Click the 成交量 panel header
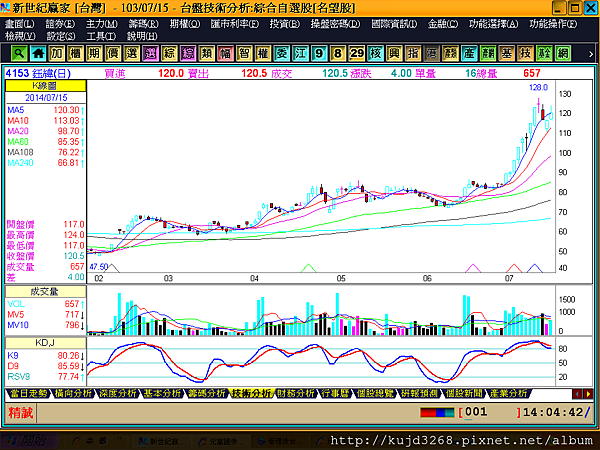Viewport: 600px width, 450px height. (x=46, y=292)
